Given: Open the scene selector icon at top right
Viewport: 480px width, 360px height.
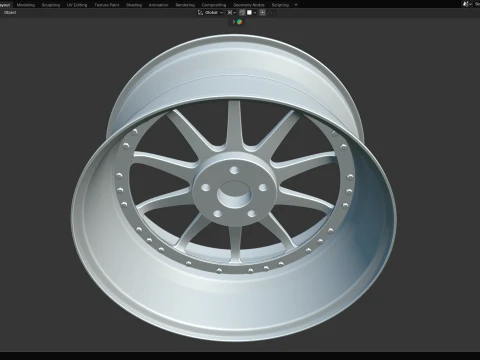Looking at the screenshot, I should point(466,4).
